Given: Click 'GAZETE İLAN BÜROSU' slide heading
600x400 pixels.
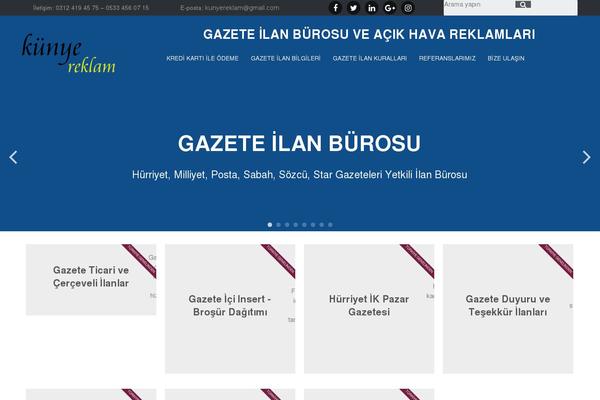Looking at the screenshot, I should (299, 143).
